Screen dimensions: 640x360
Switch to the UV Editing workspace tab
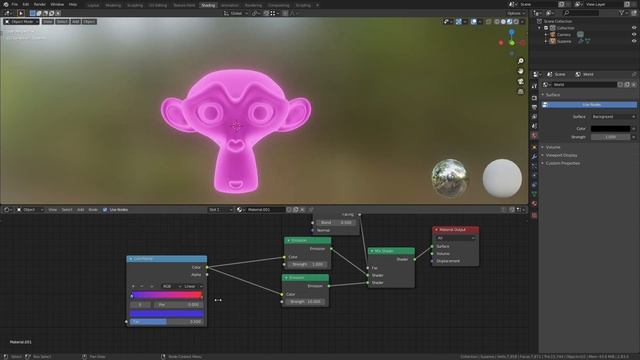click(158, 5)
